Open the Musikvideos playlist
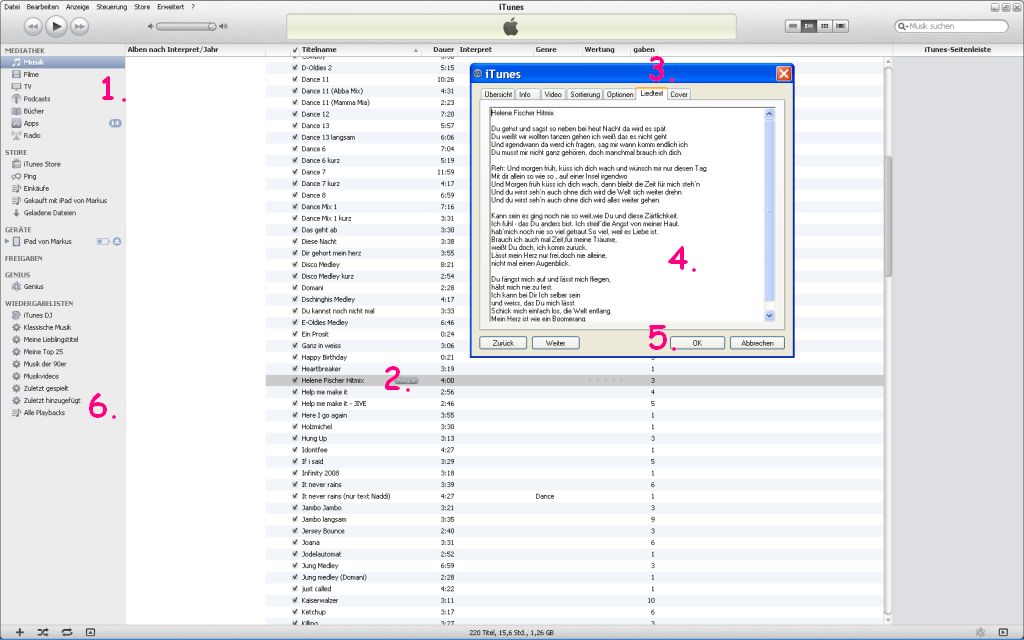This screenshot has width=1024, height=640. coord(40,377)
